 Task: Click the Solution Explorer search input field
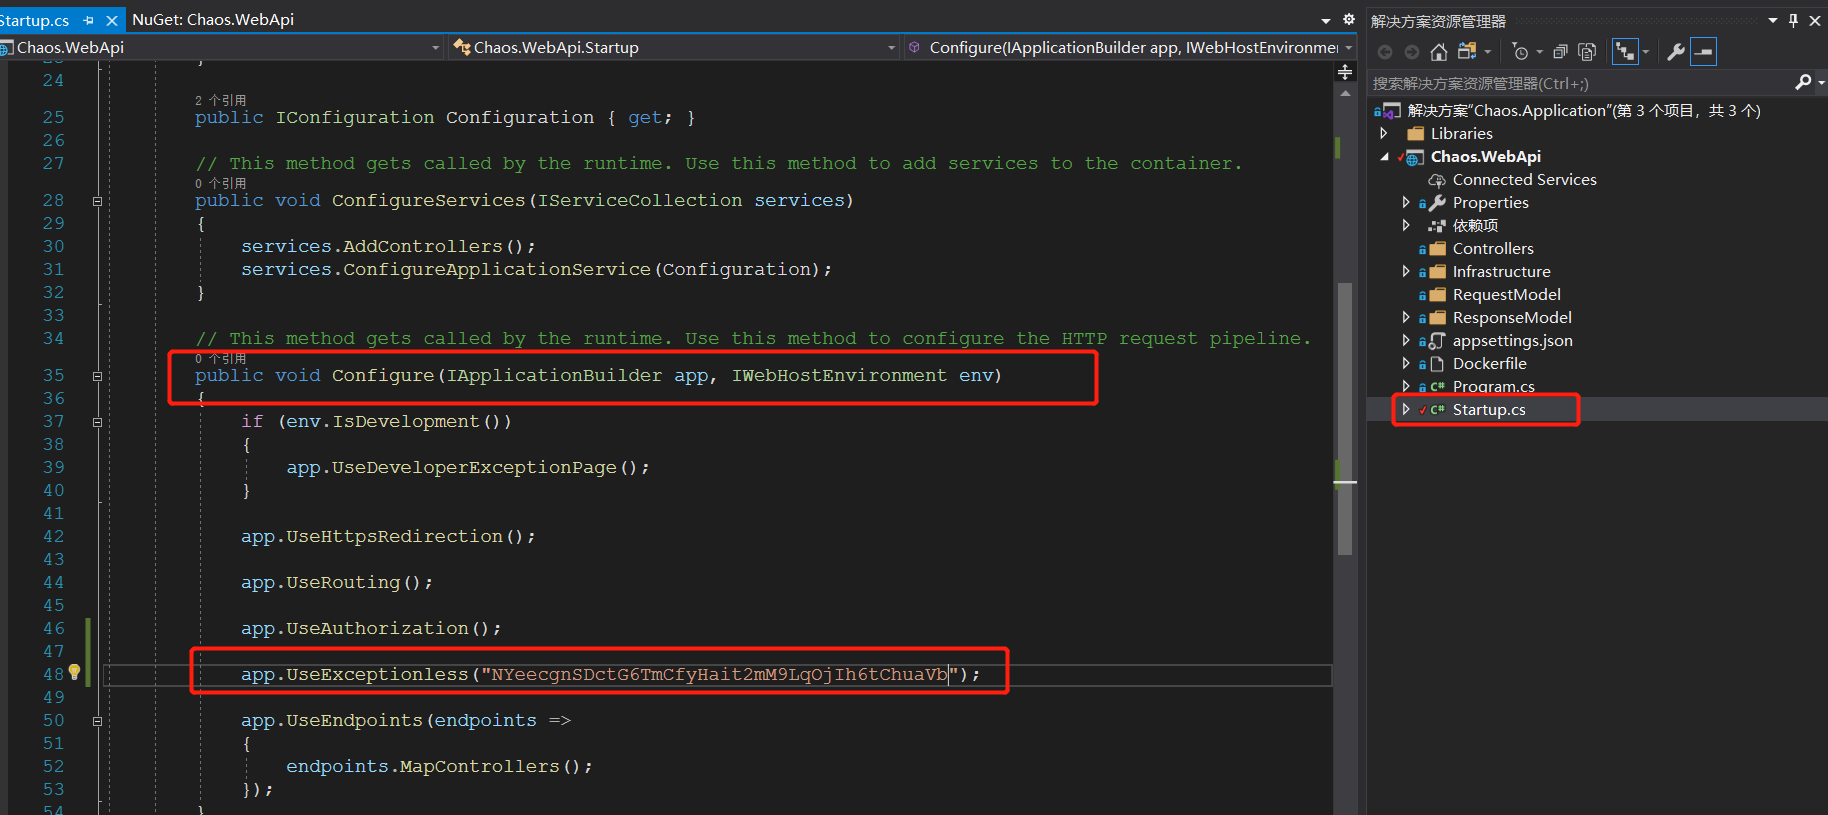pyautogui.click(x=1580, y=83)
